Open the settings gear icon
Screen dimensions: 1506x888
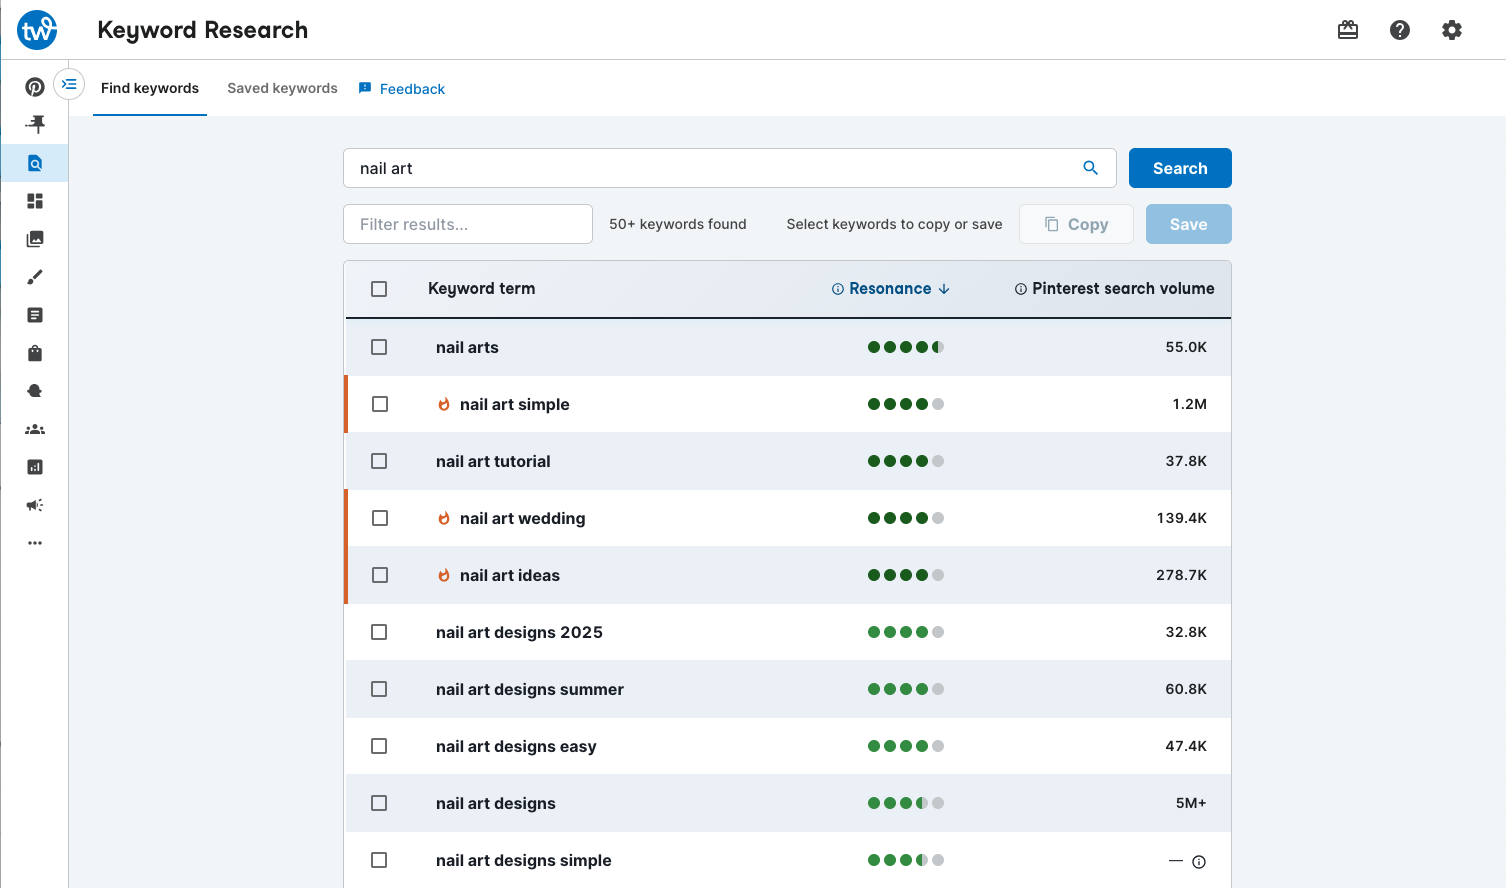point(1452,30)
